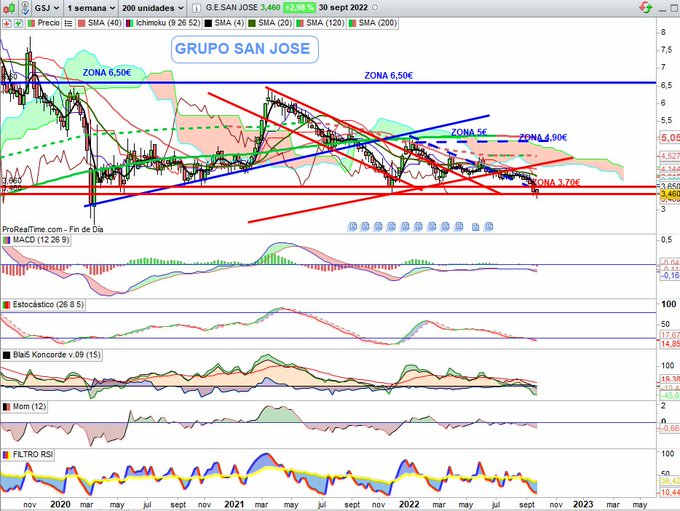This screenshot has height=511, width=680.
Task: Click the 2023 label on time axis
Action: (583, 504)
